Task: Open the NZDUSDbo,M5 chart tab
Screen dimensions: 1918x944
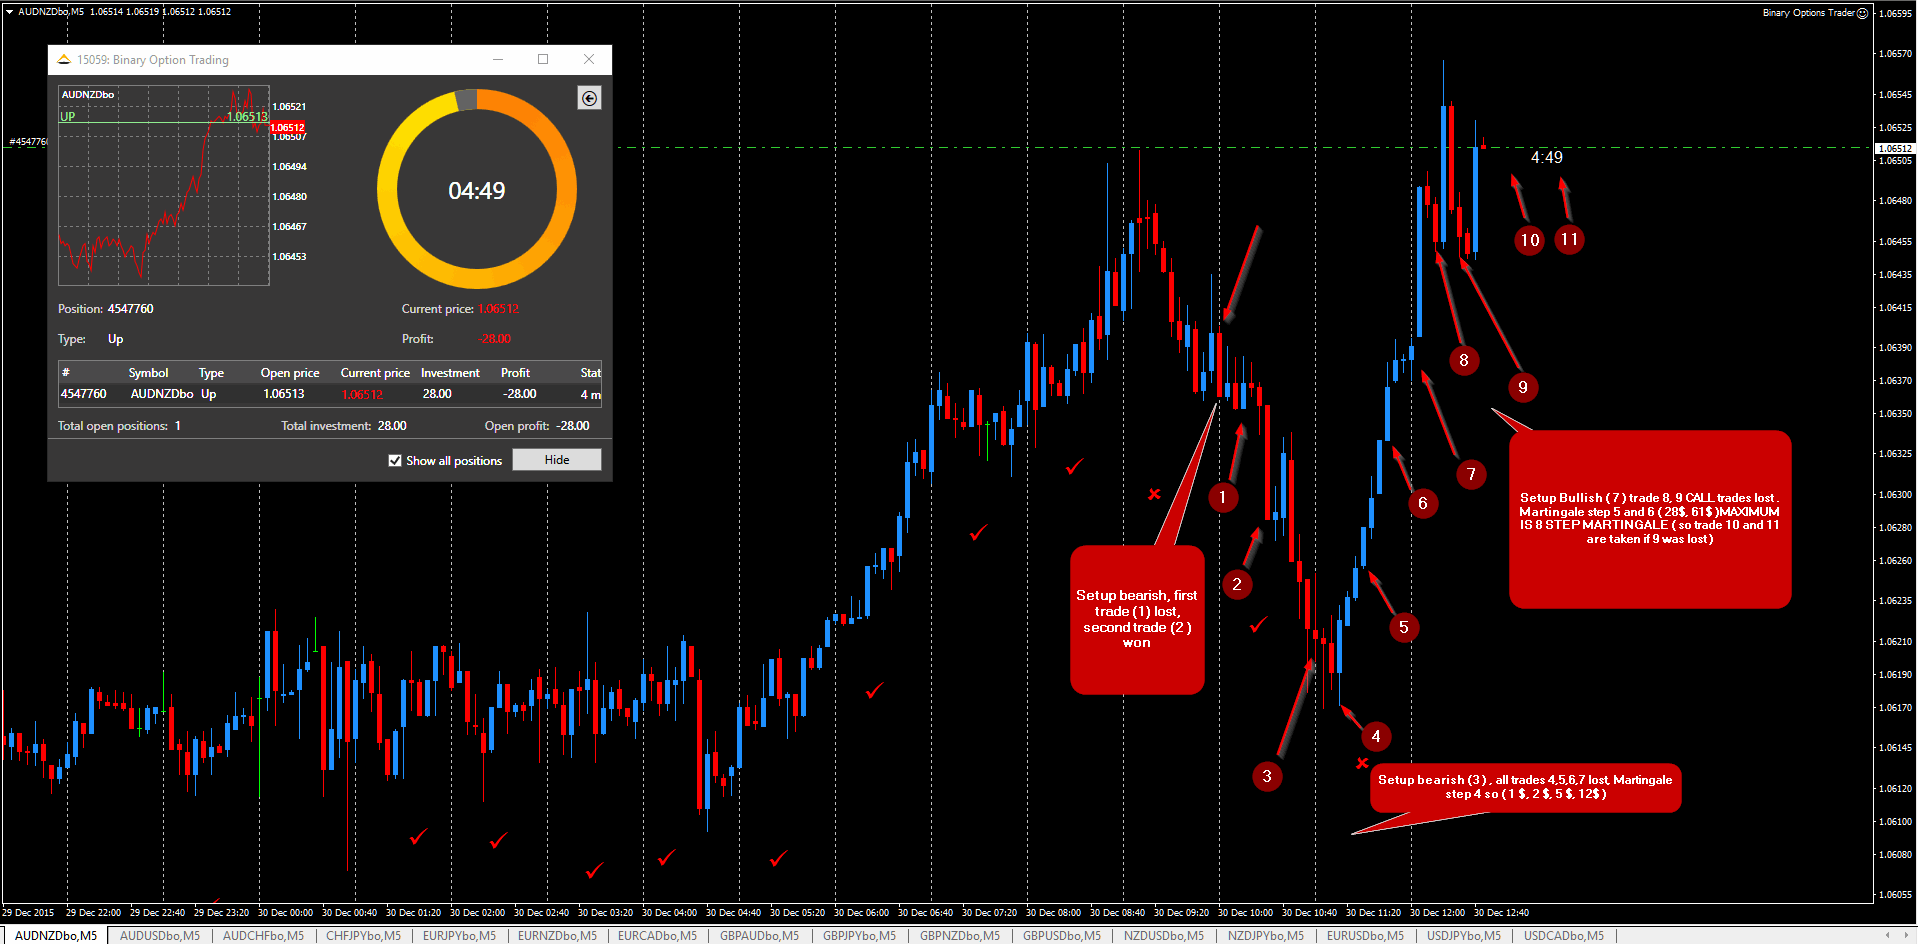Action: pyautogui.click(x=1164, y=936)
